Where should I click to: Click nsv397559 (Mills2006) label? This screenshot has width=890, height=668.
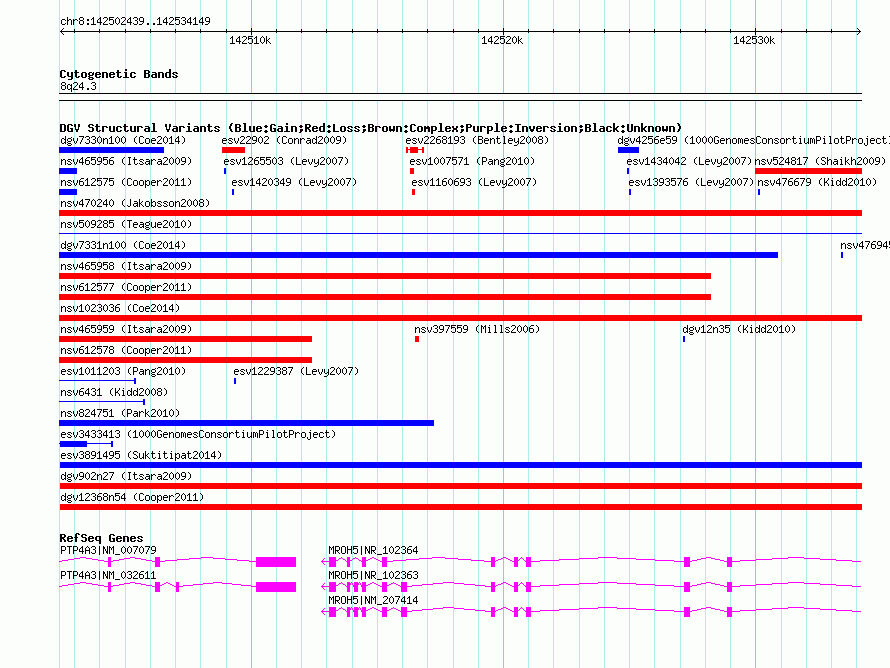click(477, 329)
